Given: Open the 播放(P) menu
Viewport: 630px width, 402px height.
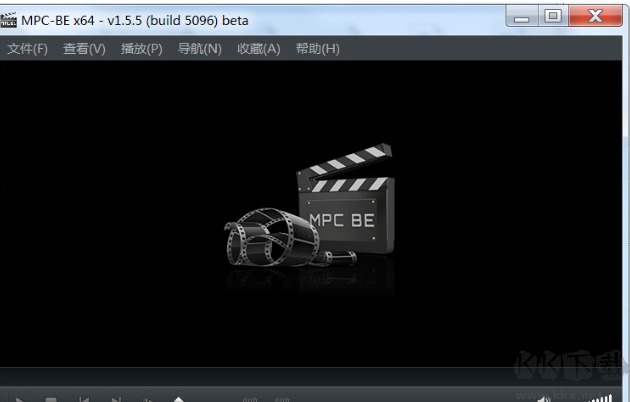Looking at the screenshot, I should [142, 49].
